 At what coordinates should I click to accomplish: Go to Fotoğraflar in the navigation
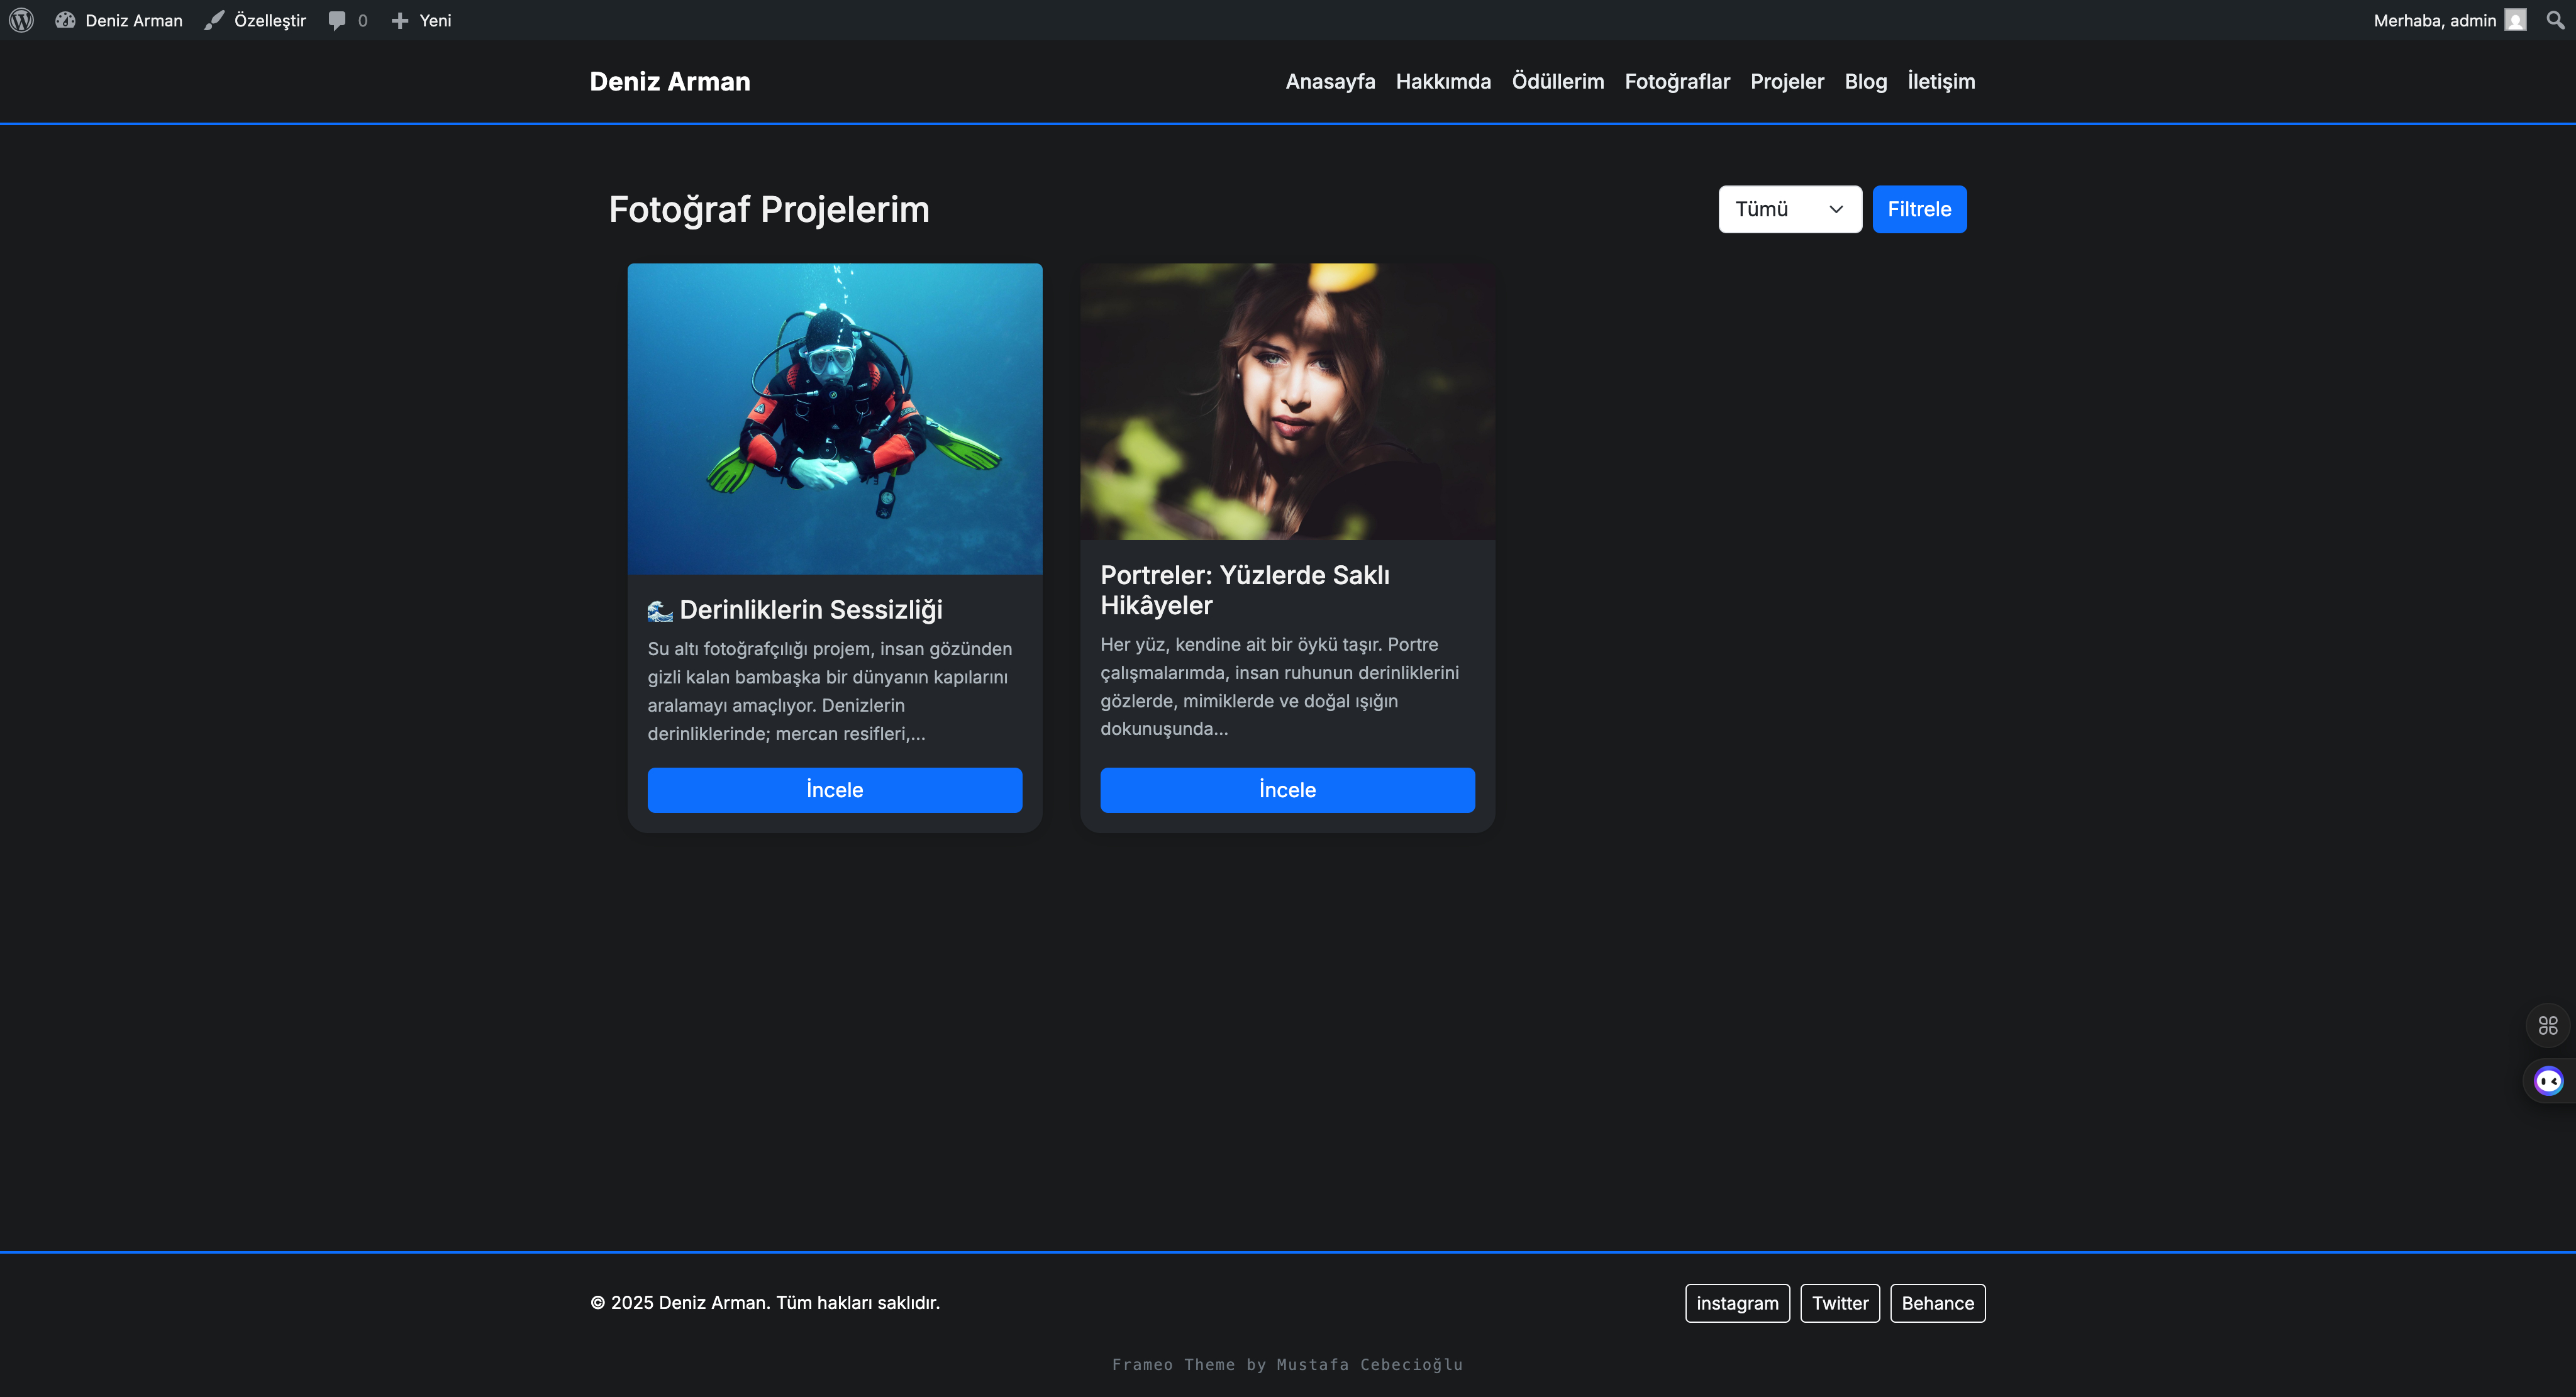(1677, 81)
